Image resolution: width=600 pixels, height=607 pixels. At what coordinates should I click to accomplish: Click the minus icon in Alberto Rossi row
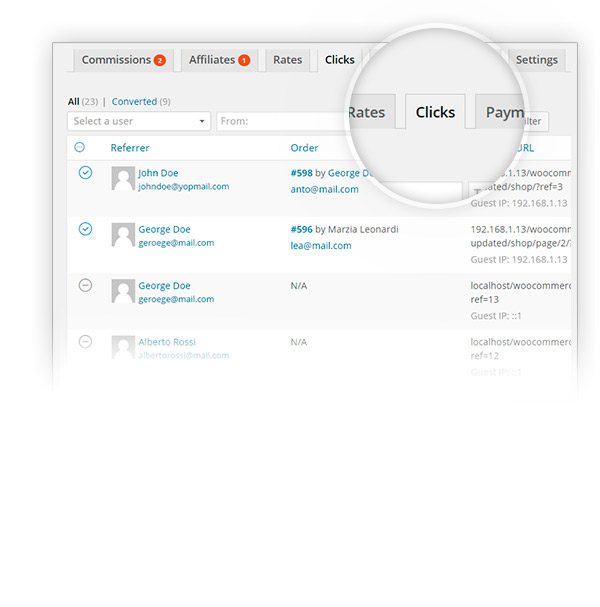85,341
